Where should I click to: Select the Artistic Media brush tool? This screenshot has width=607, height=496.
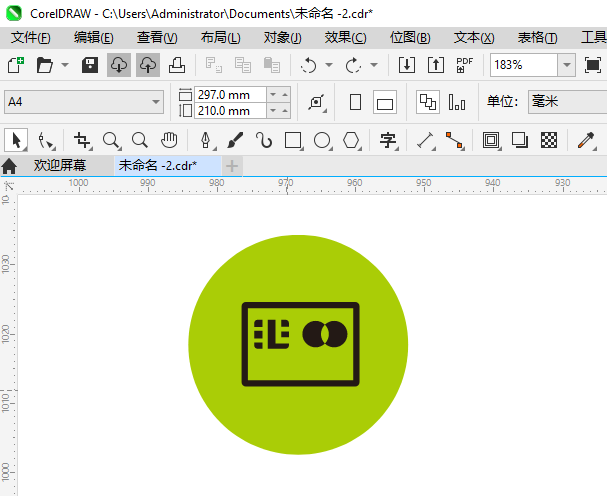click(x=235, y=140)
